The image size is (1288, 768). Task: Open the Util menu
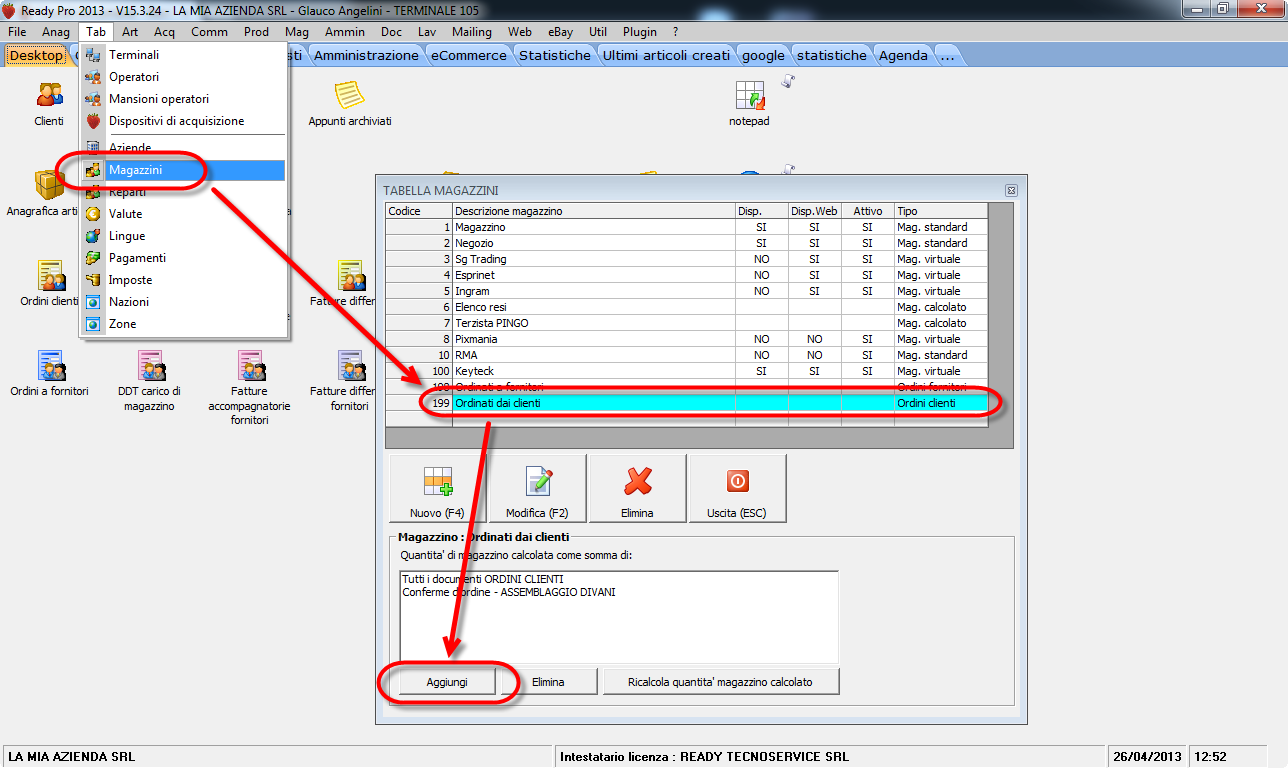coord(598,32)
